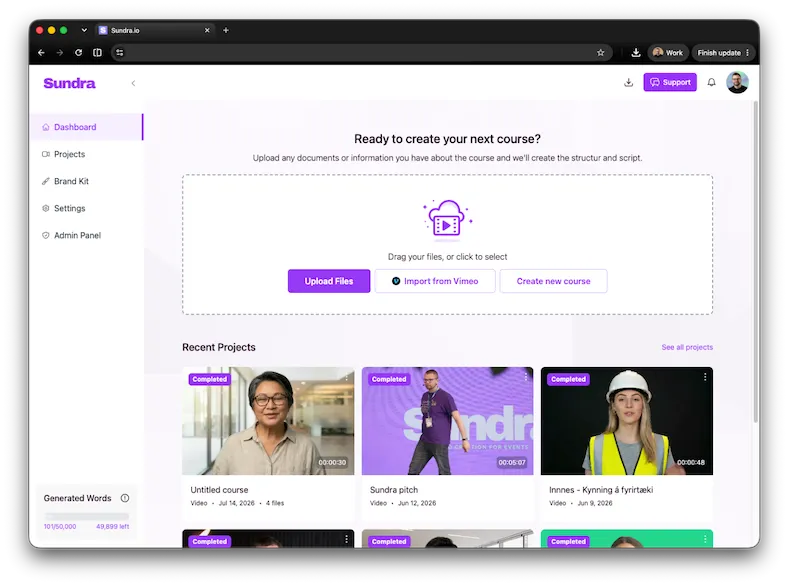Open the Projects sidebar item
The image size is (800, 586).
click(86, 154)
